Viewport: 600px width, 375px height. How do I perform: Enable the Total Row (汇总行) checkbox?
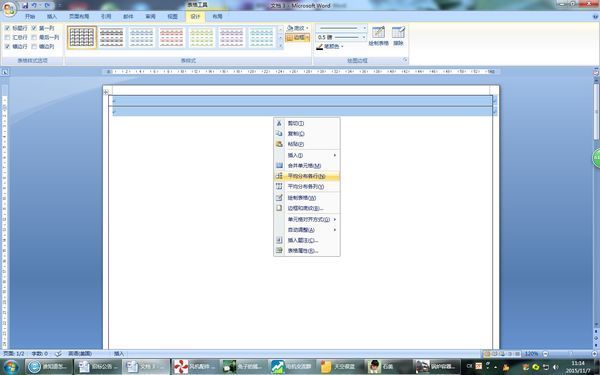(7, 37)
